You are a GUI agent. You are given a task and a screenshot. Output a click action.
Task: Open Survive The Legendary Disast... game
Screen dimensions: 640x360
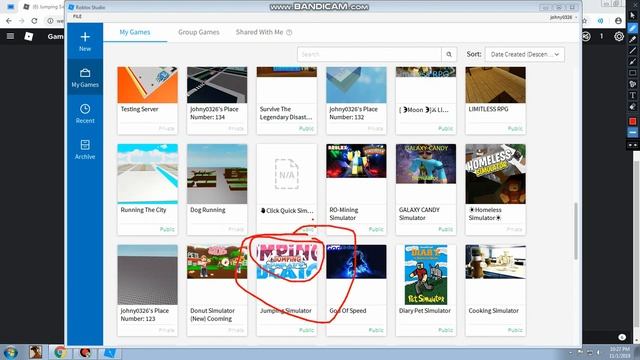(287, 100)
